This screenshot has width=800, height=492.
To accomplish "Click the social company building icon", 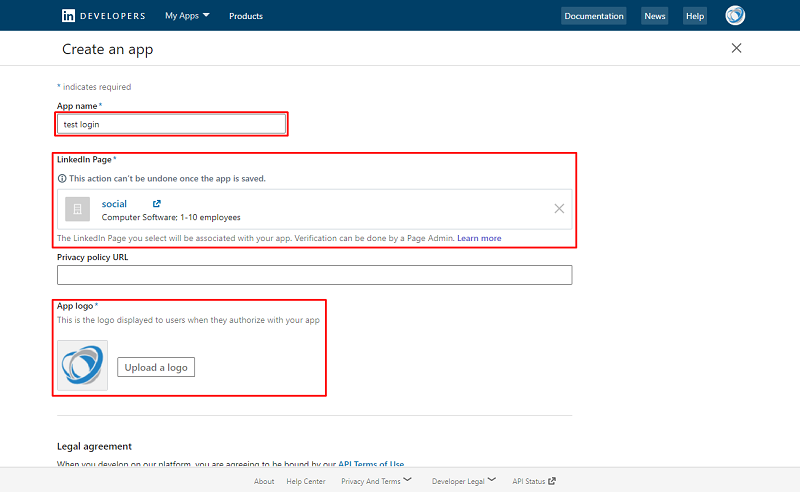I will pyautogui.click(x=78, y=209).
